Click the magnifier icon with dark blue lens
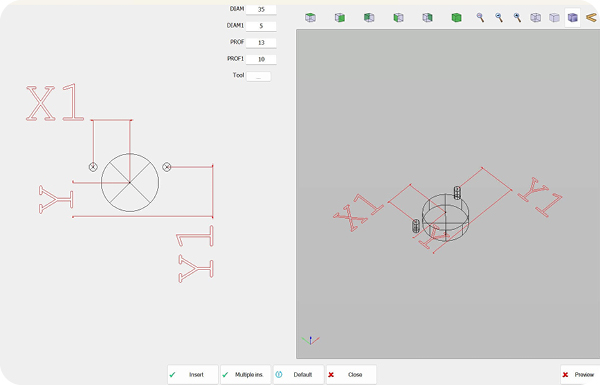 [517, 18]
